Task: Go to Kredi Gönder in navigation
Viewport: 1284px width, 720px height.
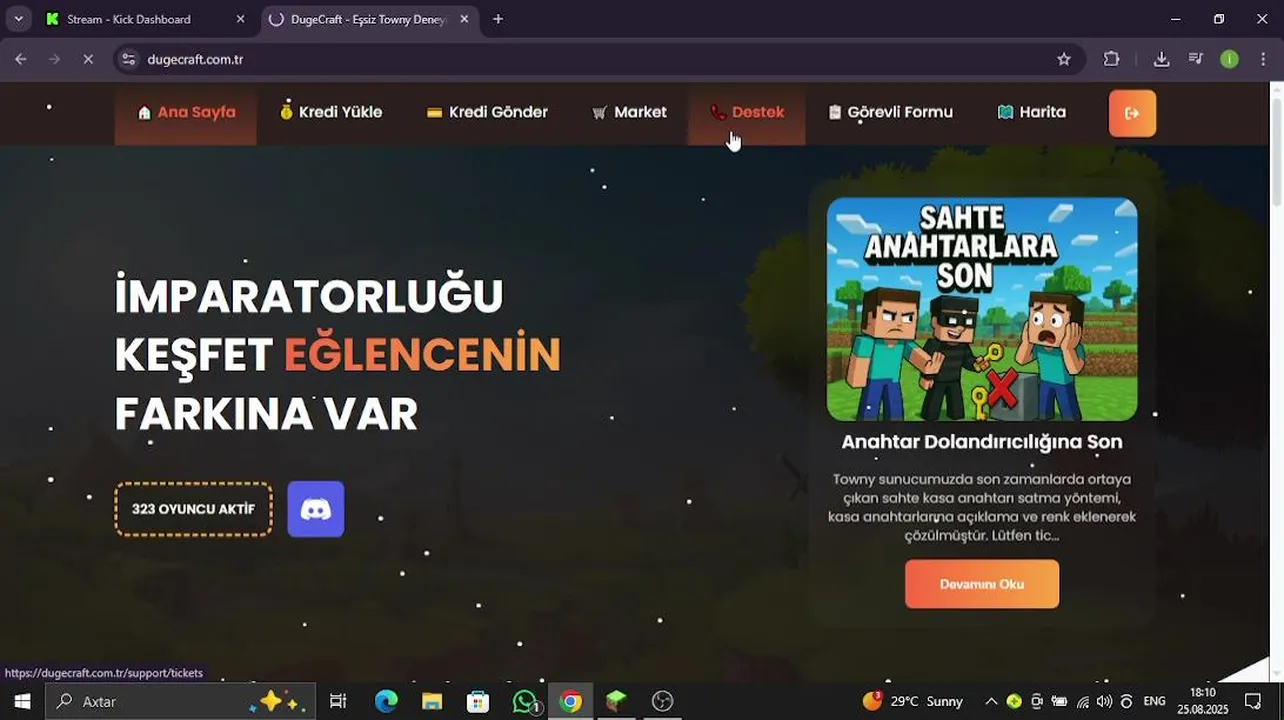Action: [487, 112]
